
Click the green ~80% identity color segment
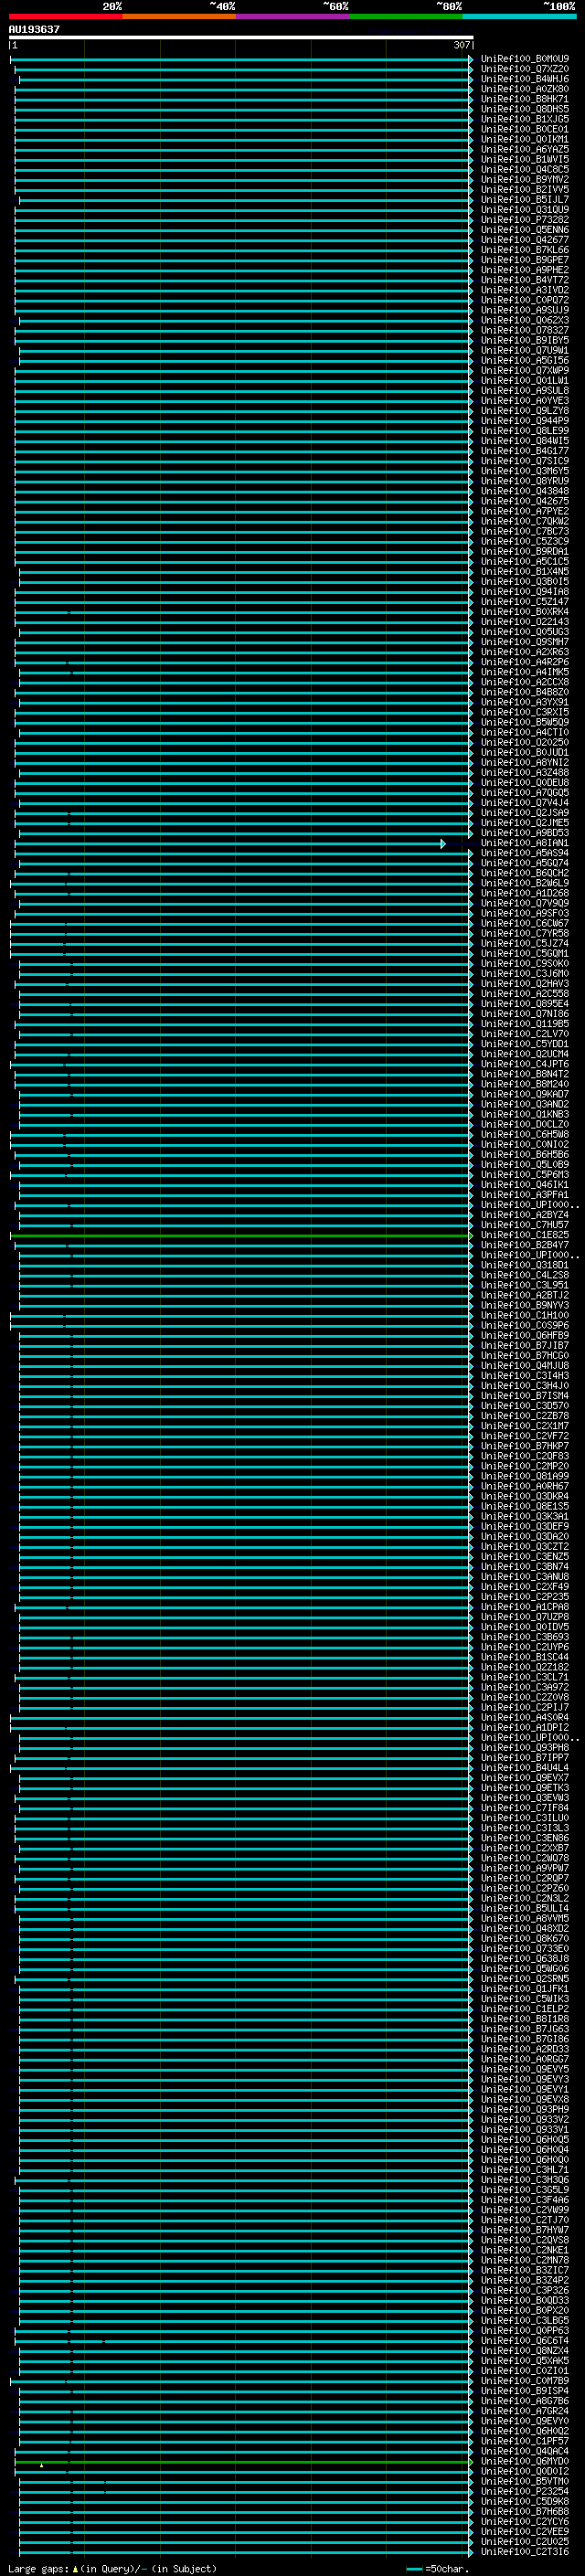tap(406, 16)
